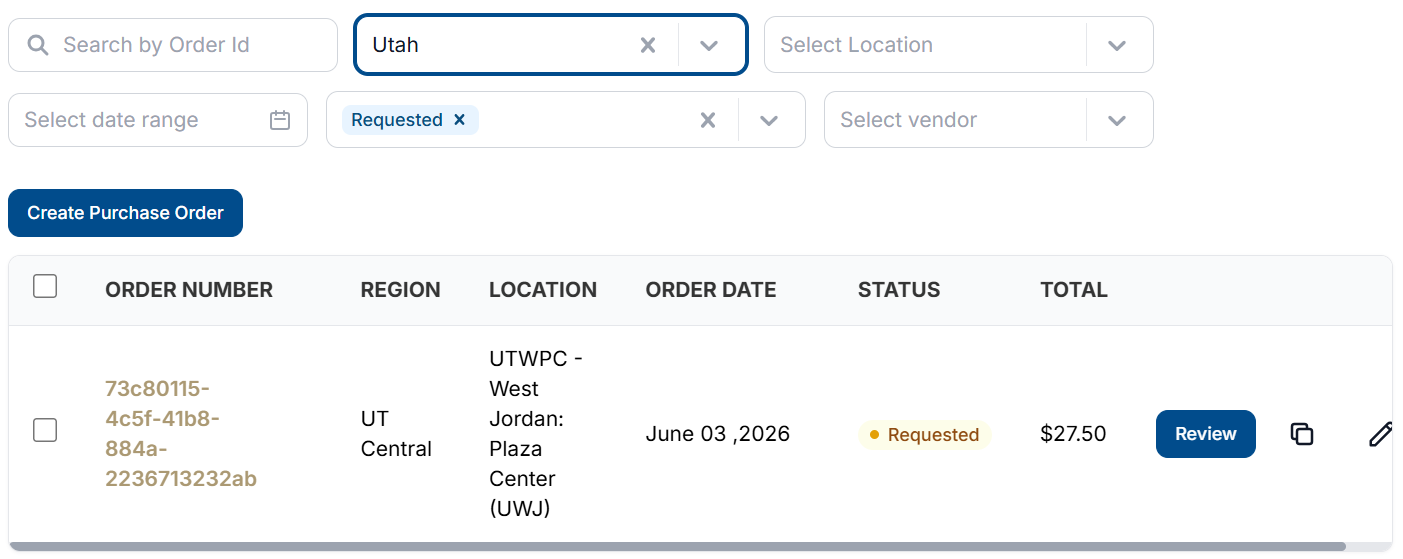The width and height of the screenshot is (1403, 559).
Task: Clear the Utah region selection
Action: click(648, 45)
